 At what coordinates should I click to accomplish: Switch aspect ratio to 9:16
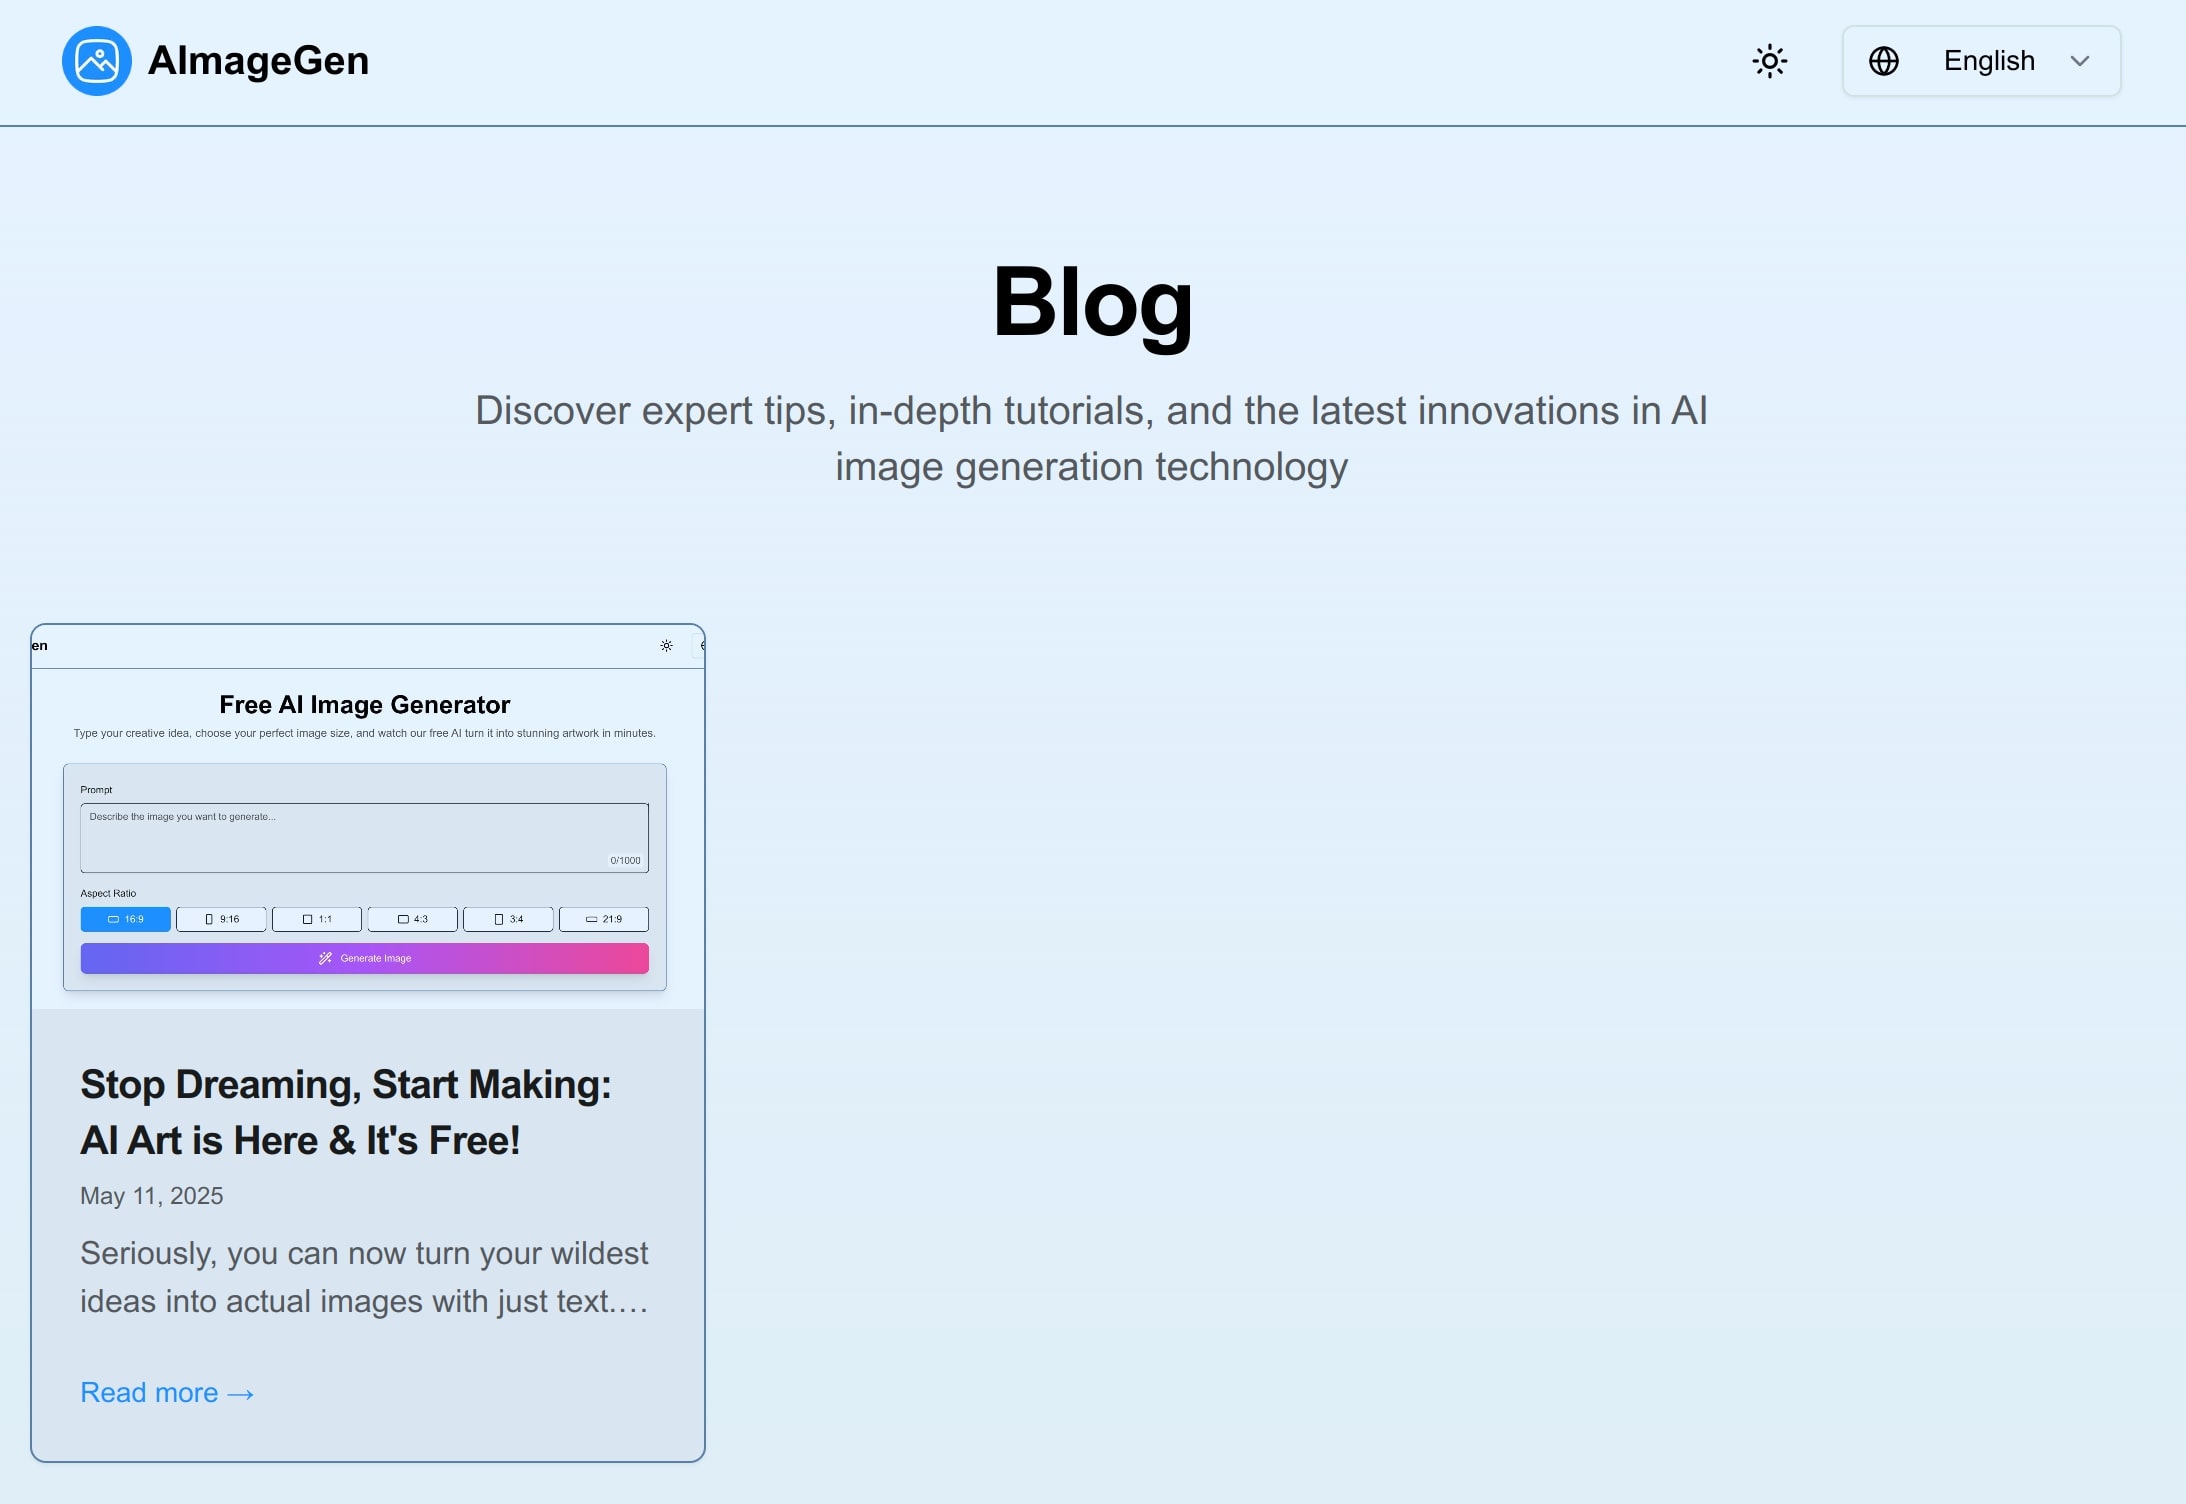tap(221, 918)
